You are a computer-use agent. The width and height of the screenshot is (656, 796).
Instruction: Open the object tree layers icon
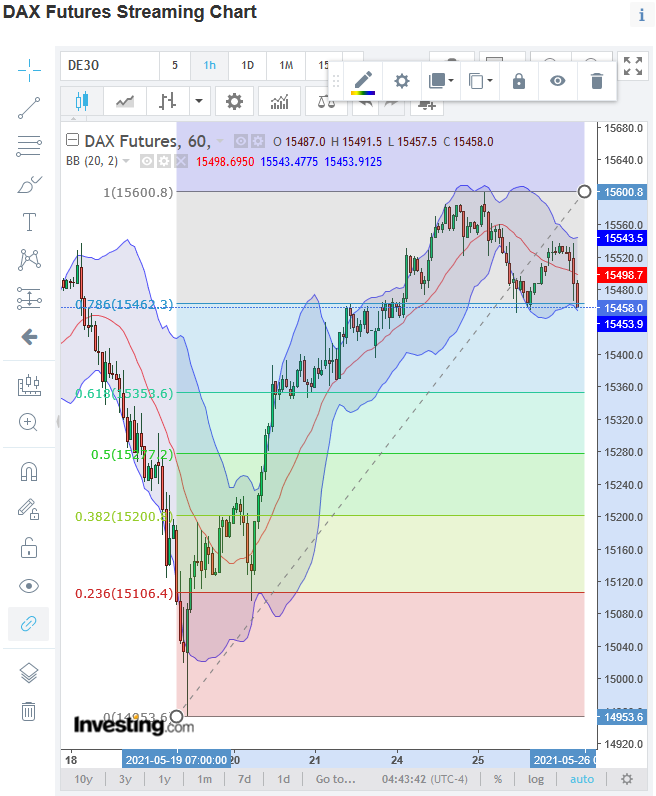[29, 673]
